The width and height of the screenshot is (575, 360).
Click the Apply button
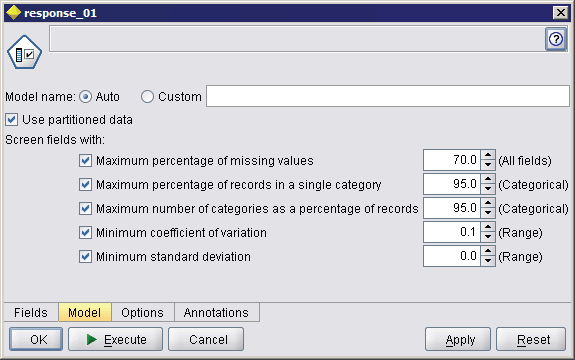pyautogui.click(x=458, y=339)
